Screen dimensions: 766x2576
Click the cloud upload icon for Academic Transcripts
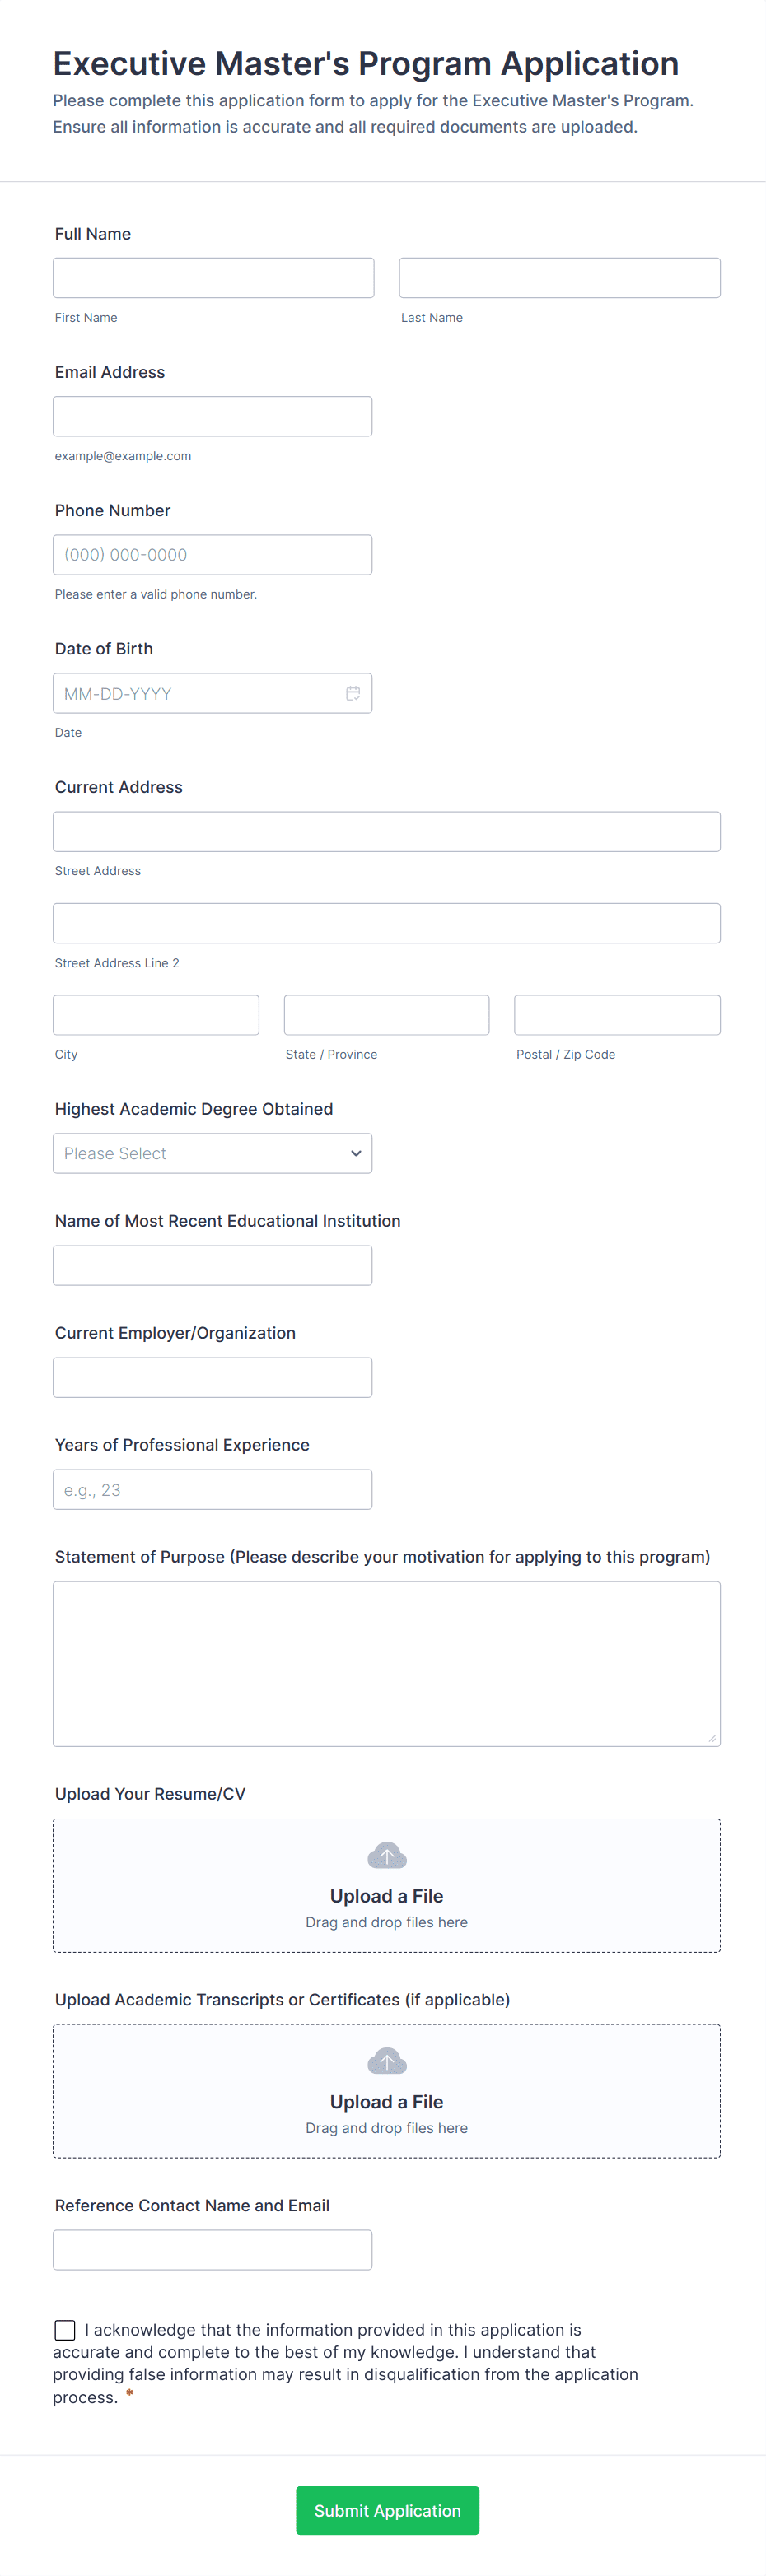click(387, 2061)
